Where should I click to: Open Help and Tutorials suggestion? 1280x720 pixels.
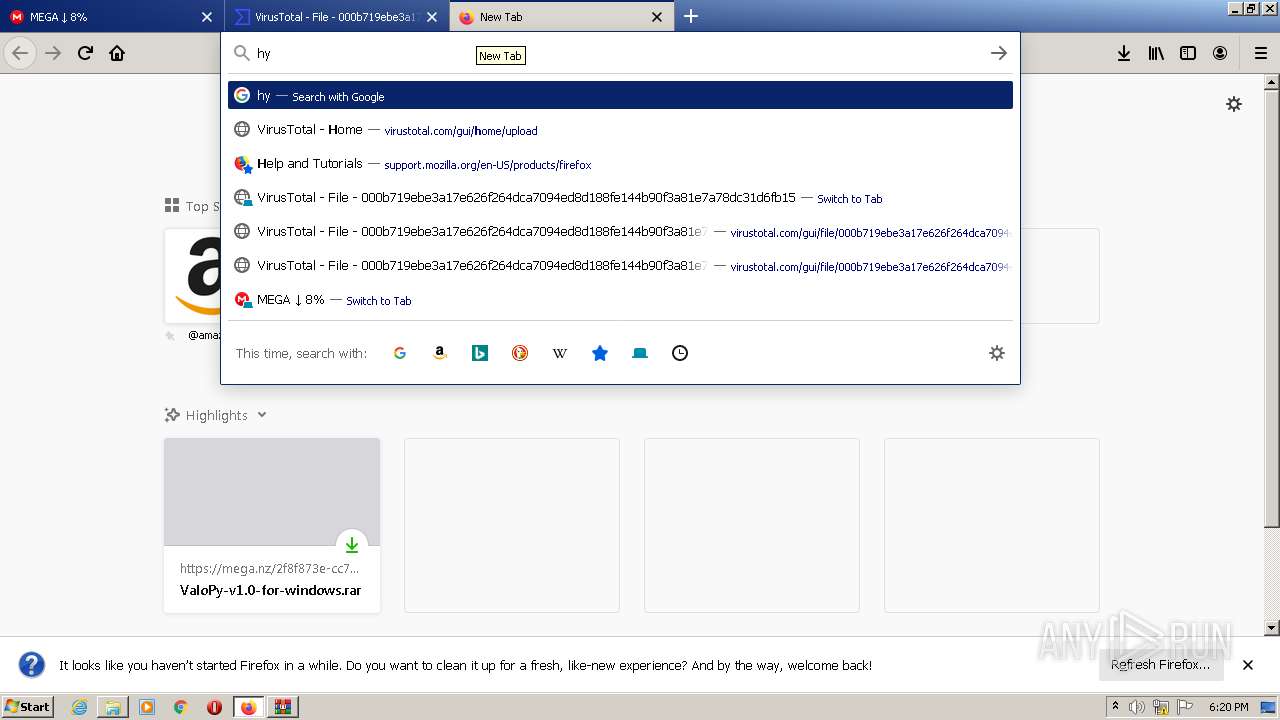[x=620, y=164]
